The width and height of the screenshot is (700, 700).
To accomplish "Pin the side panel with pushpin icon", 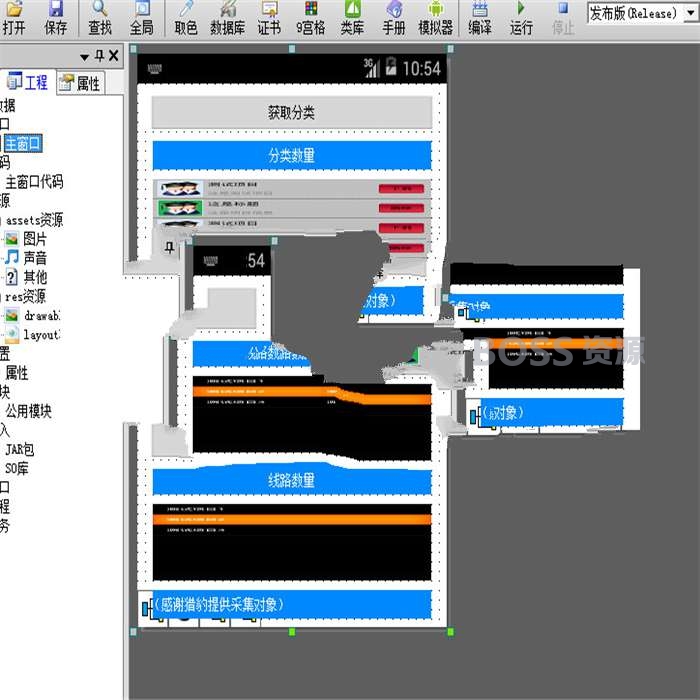I will (x=100, y=56).
